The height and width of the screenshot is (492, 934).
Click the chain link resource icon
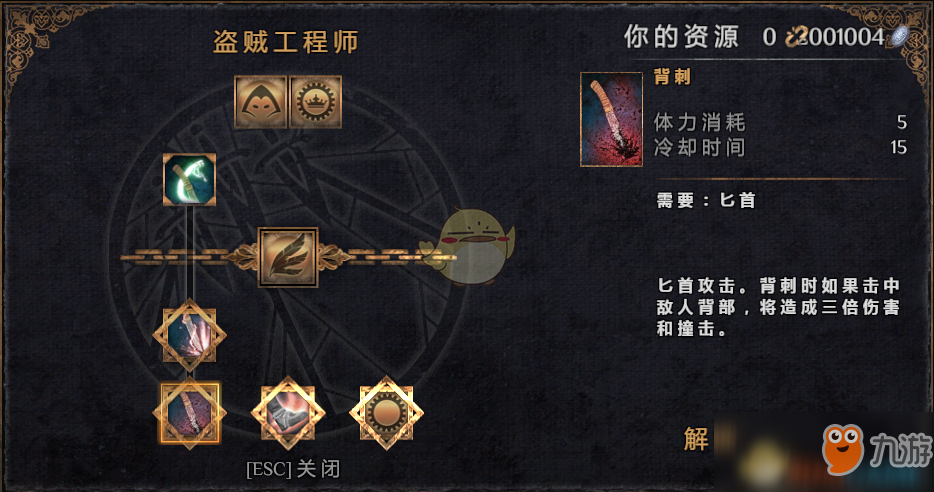point(796,37)
